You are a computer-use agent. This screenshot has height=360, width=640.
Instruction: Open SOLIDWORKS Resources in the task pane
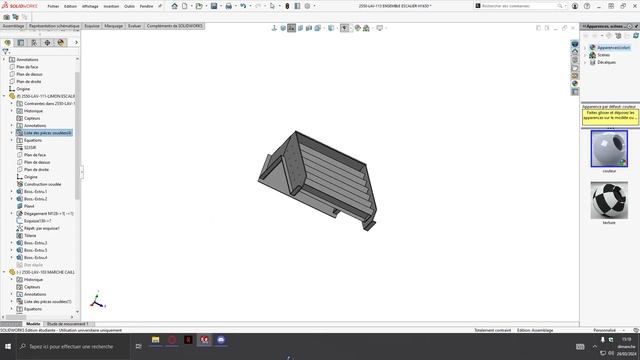pos(575,51)
